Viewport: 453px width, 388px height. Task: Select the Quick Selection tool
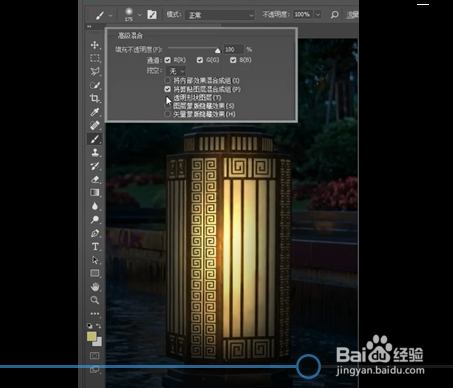[95, 85]
